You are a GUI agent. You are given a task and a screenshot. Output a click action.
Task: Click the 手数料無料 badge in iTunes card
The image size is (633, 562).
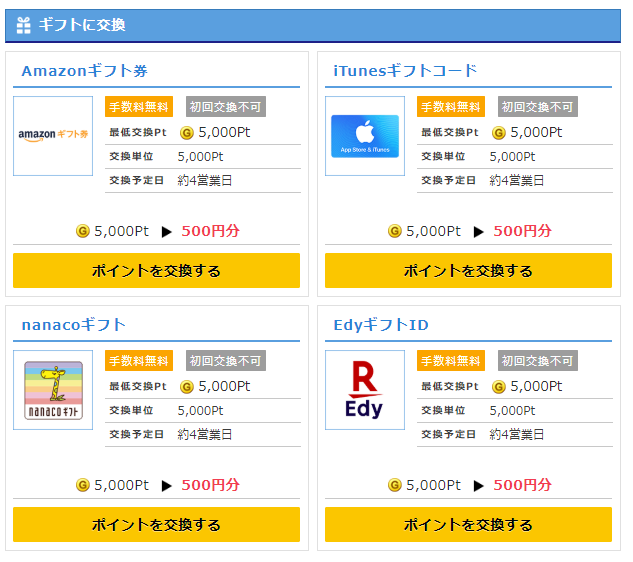[451, 107]
